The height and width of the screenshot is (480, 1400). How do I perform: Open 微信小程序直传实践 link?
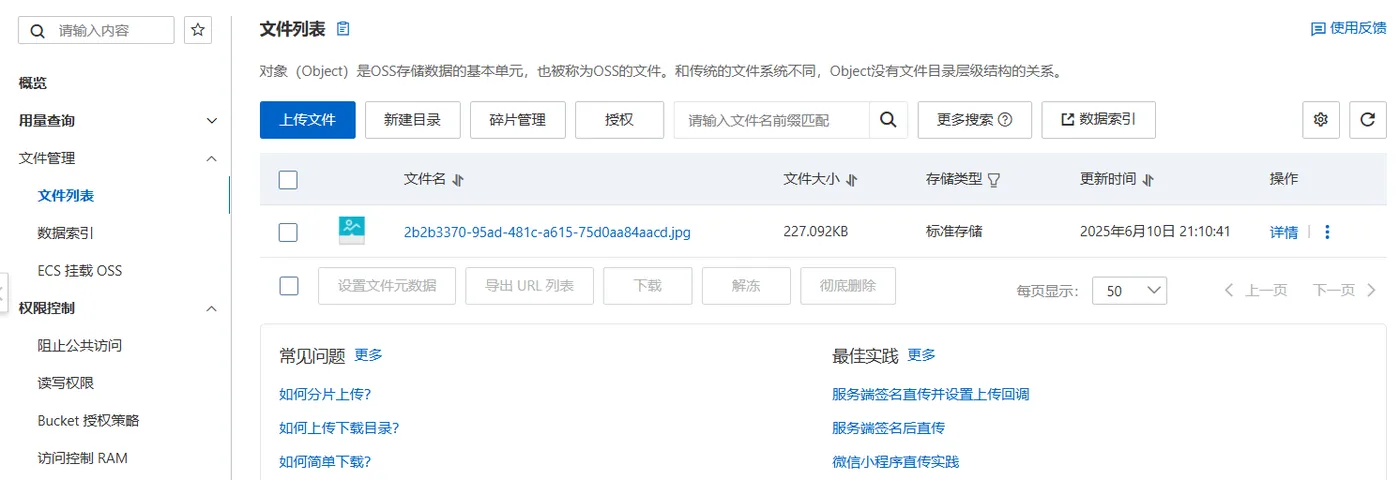tap(895, 462)
